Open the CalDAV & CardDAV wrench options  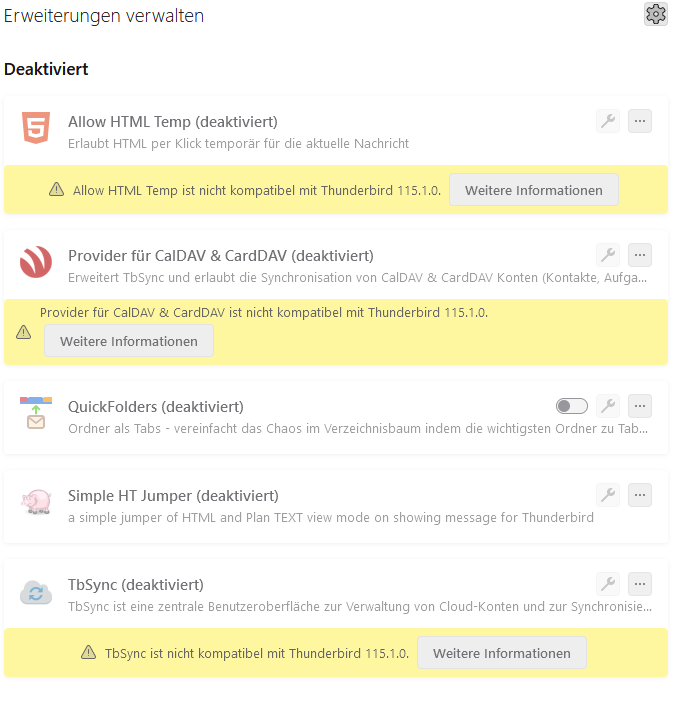click(608, 255)
